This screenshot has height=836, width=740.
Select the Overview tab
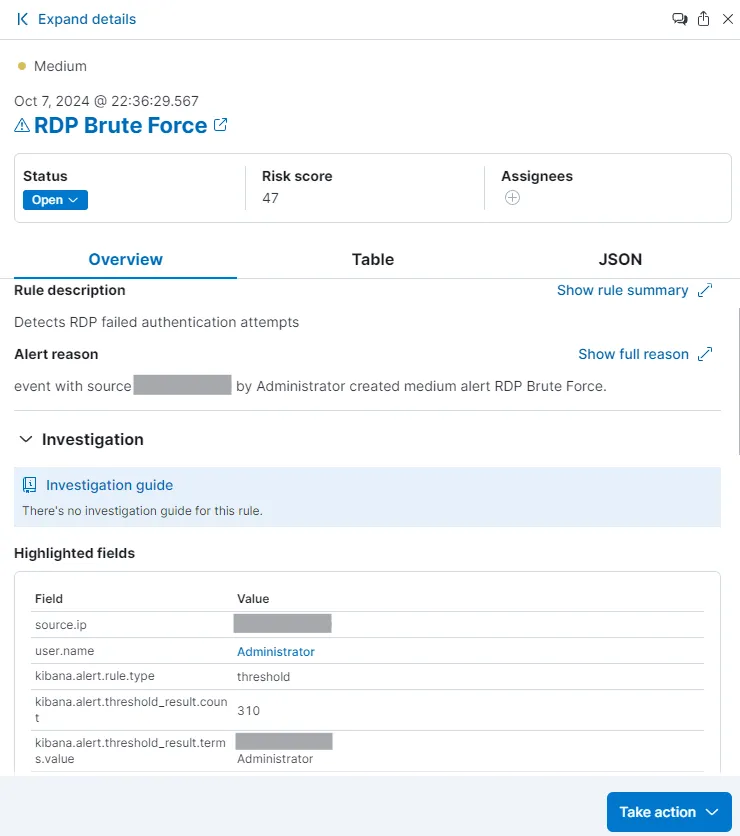tap(125, 259)
